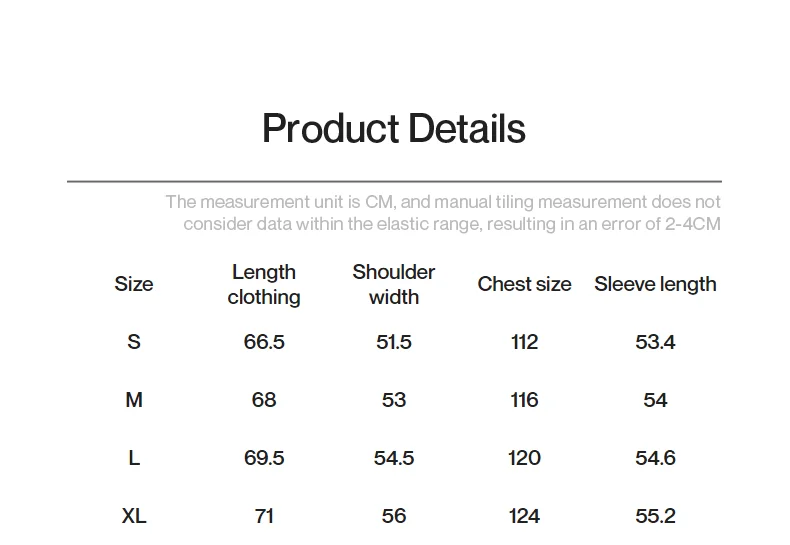Click the 69.5 length value
The width and height of the screenshot is (790, 545).
[264, 458]
